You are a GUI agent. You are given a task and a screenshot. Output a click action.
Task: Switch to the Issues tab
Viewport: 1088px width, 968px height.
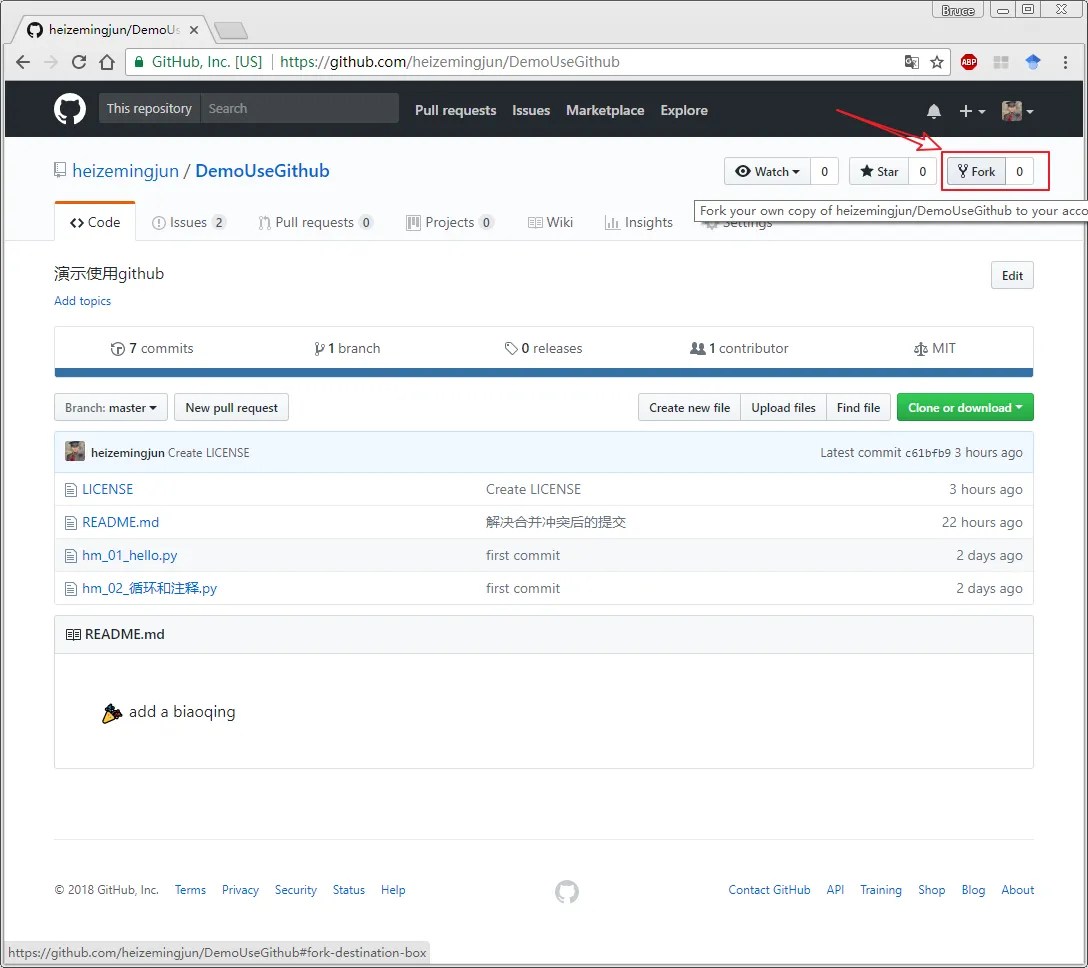188,223
